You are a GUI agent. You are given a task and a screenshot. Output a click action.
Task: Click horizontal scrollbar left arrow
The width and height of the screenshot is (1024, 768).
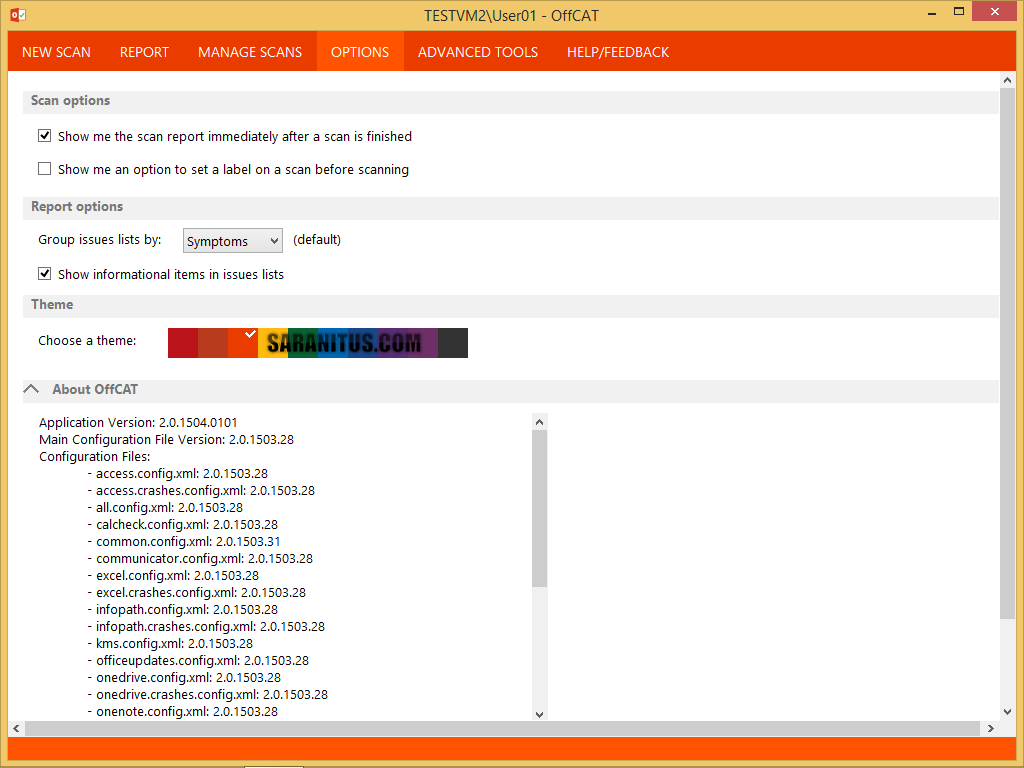(x=16, y=728)
